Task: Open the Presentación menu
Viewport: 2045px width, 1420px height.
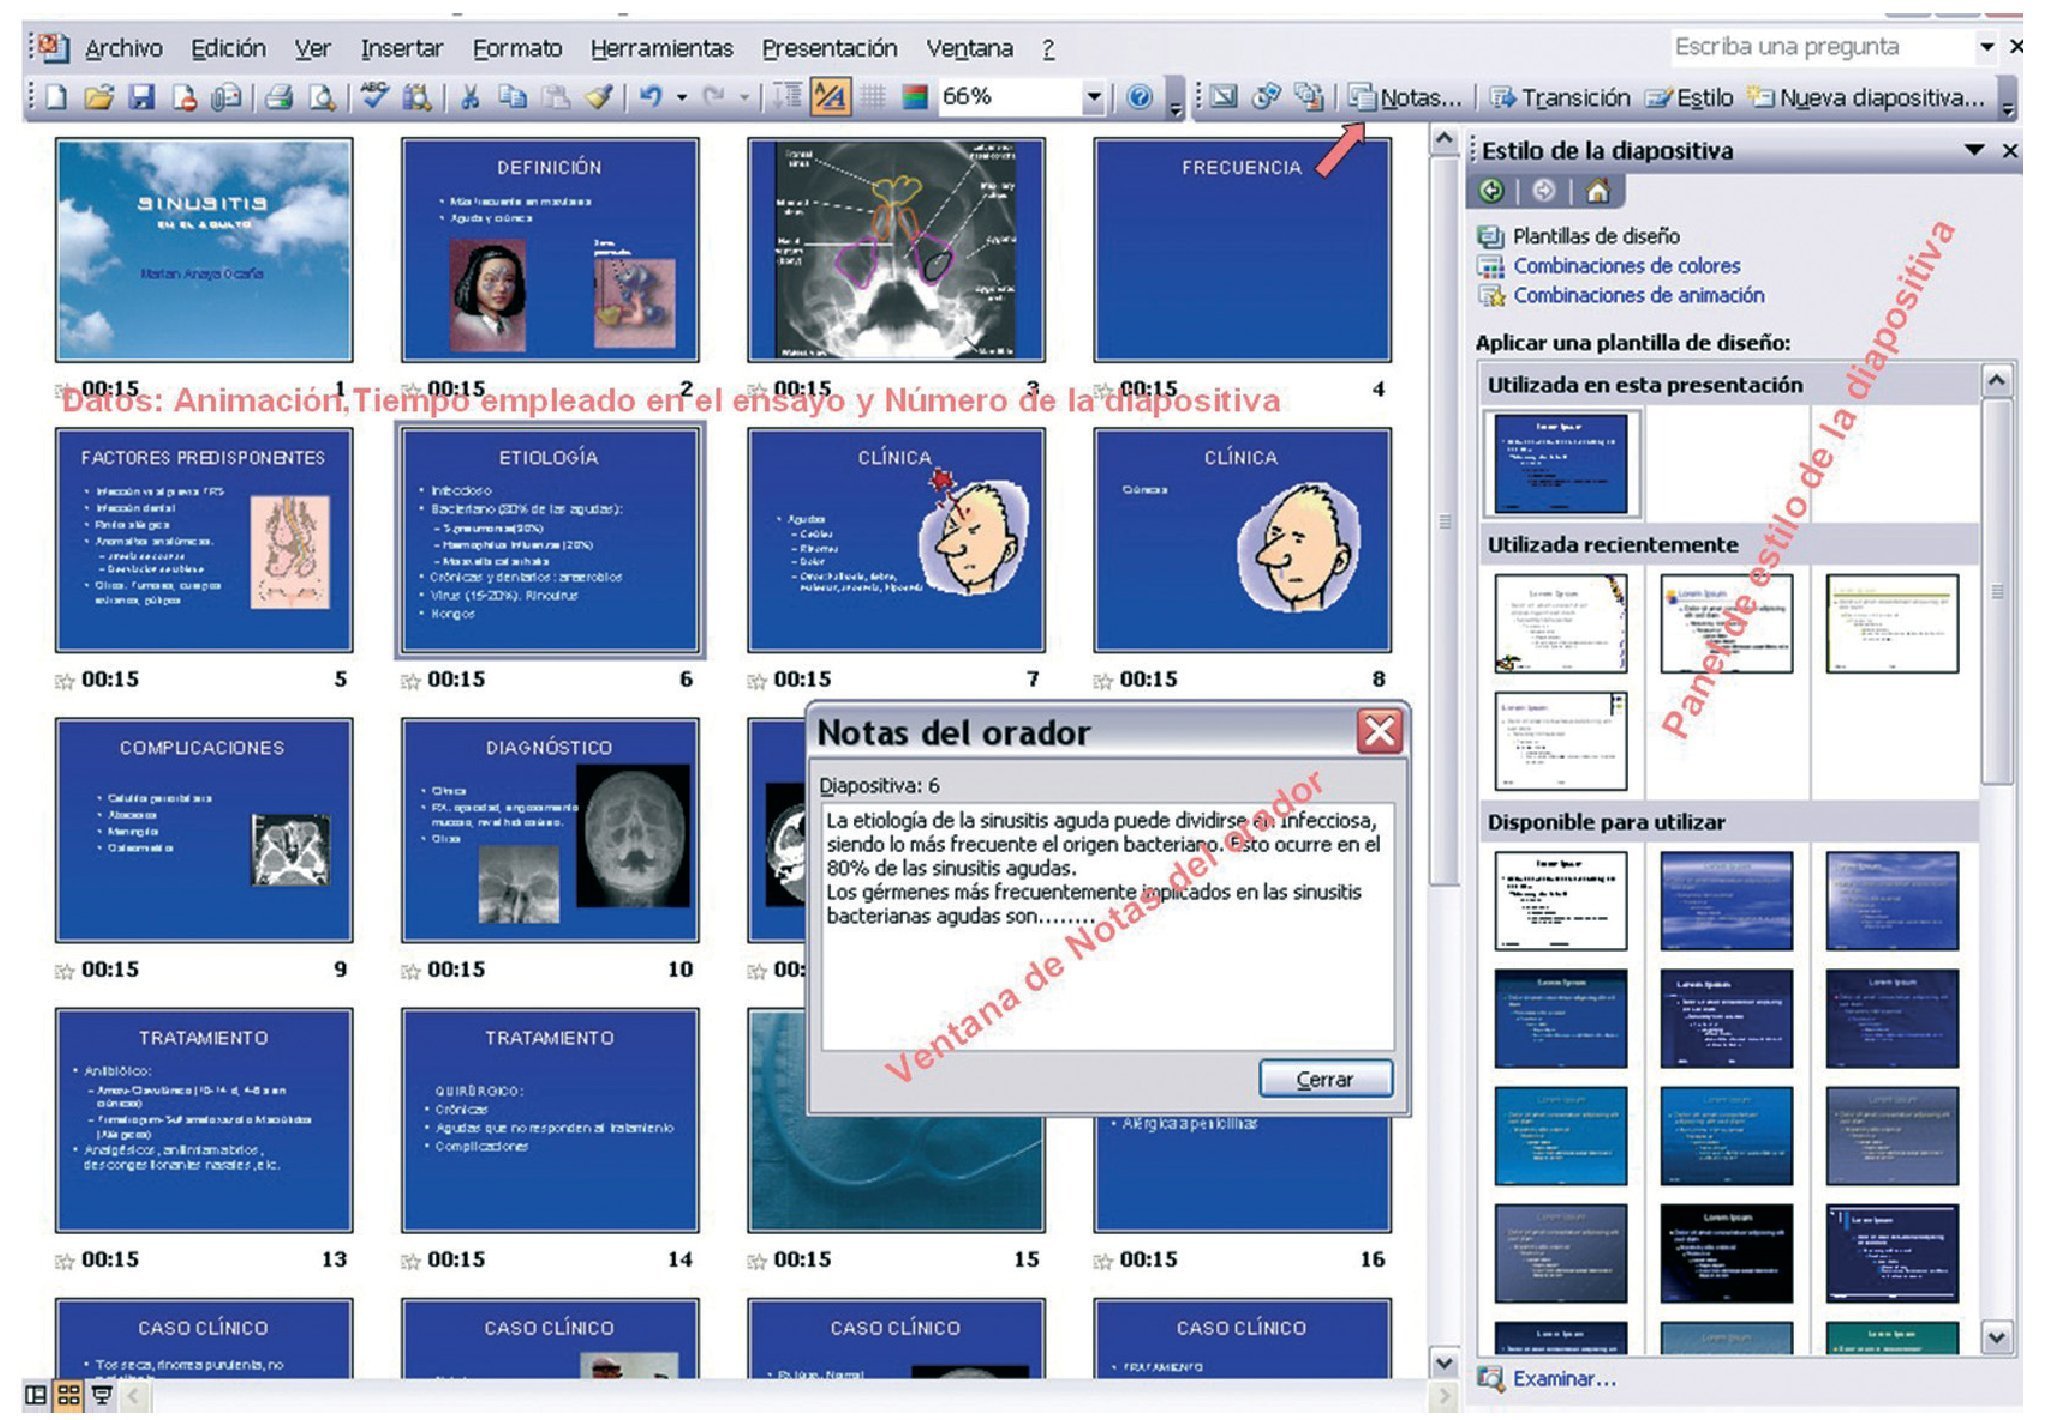Action: pyautogui.click(x=829, y=48)
